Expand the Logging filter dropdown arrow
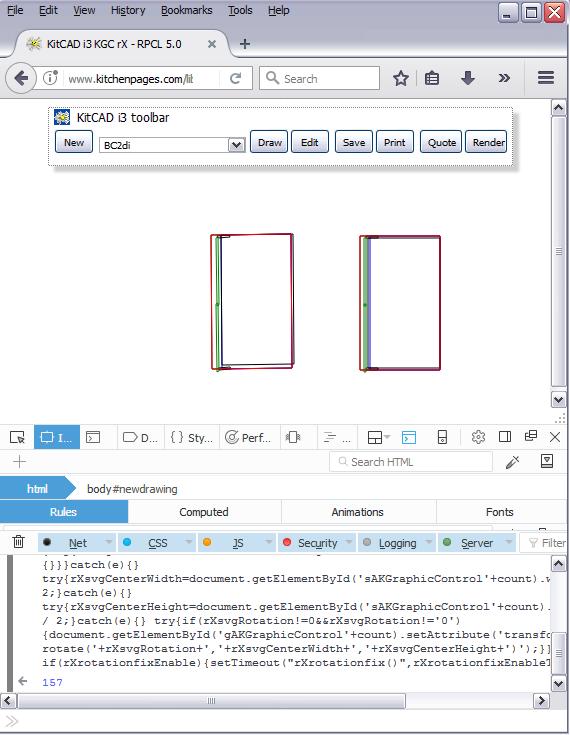570x735 pixels. pyautogui.click(x=428, y=542)
